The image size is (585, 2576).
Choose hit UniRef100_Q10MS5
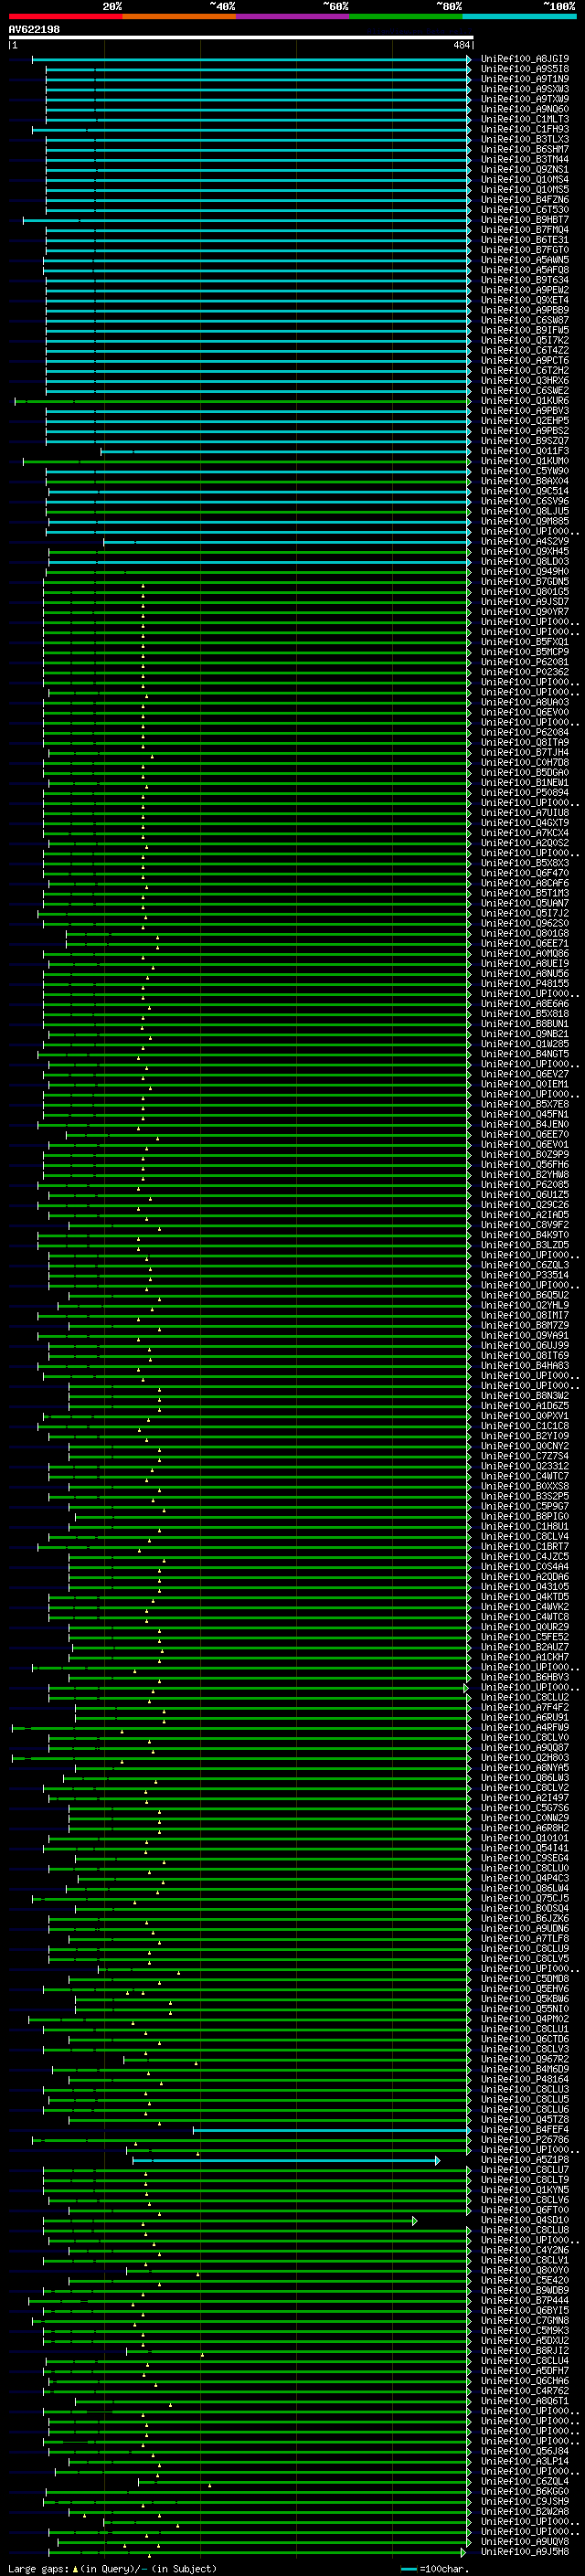525,190
